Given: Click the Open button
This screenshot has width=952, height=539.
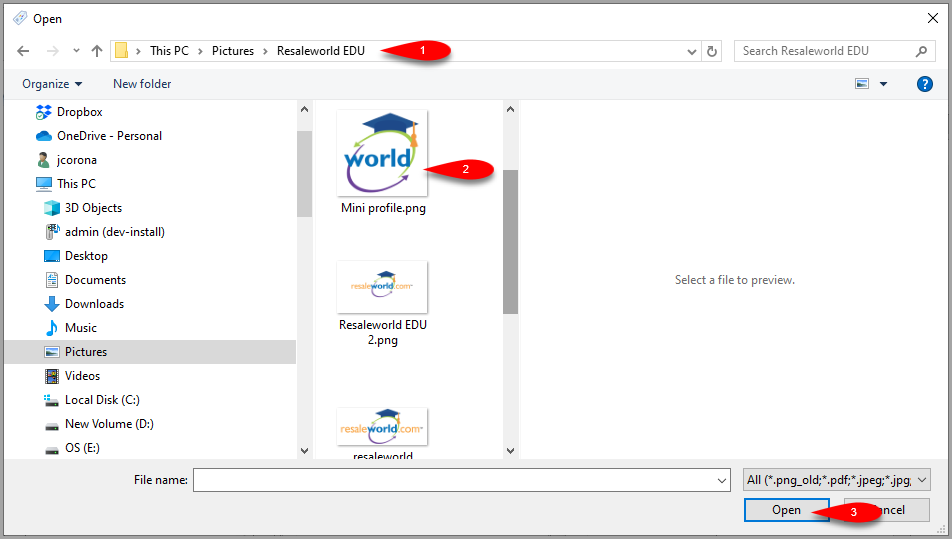Looking at the screenshot, I should (x=786, y=510).
